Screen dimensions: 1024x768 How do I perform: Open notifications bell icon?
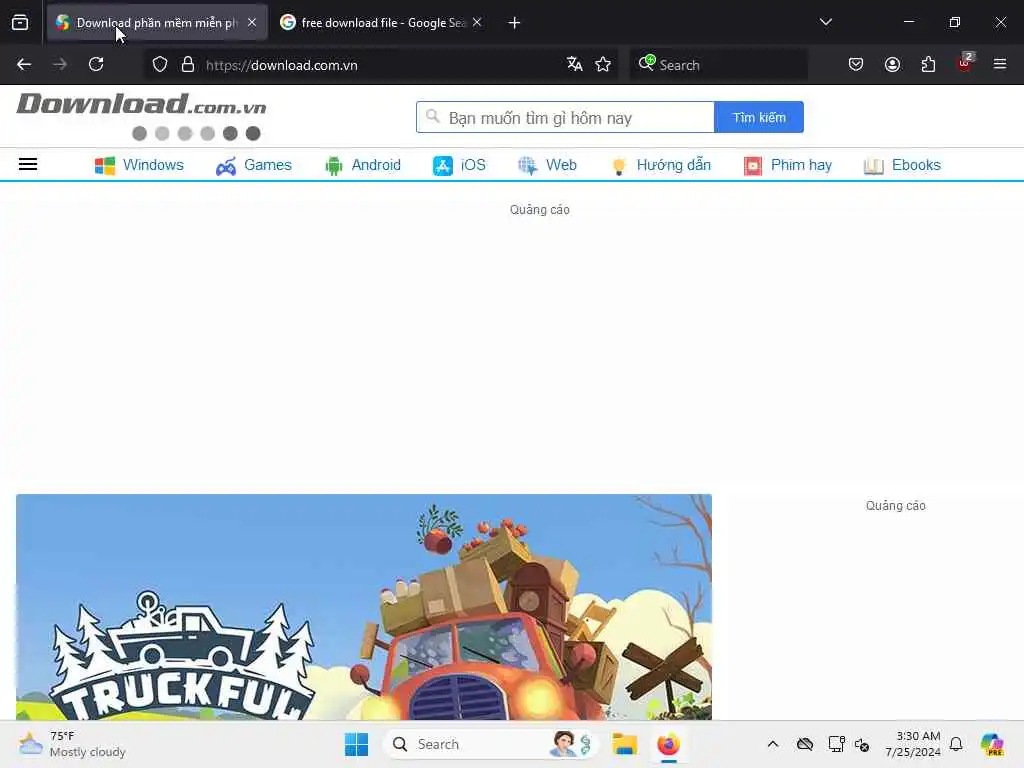(x=956, y=744)
